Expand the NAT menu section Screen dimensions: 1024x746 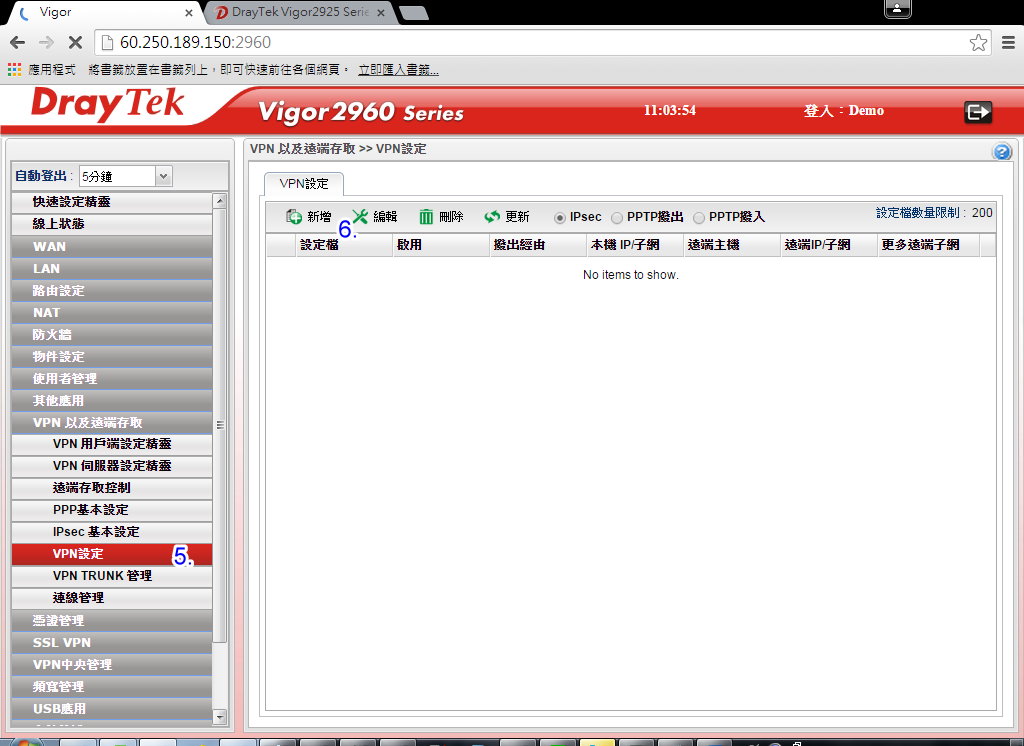click(x=112, y=313)
